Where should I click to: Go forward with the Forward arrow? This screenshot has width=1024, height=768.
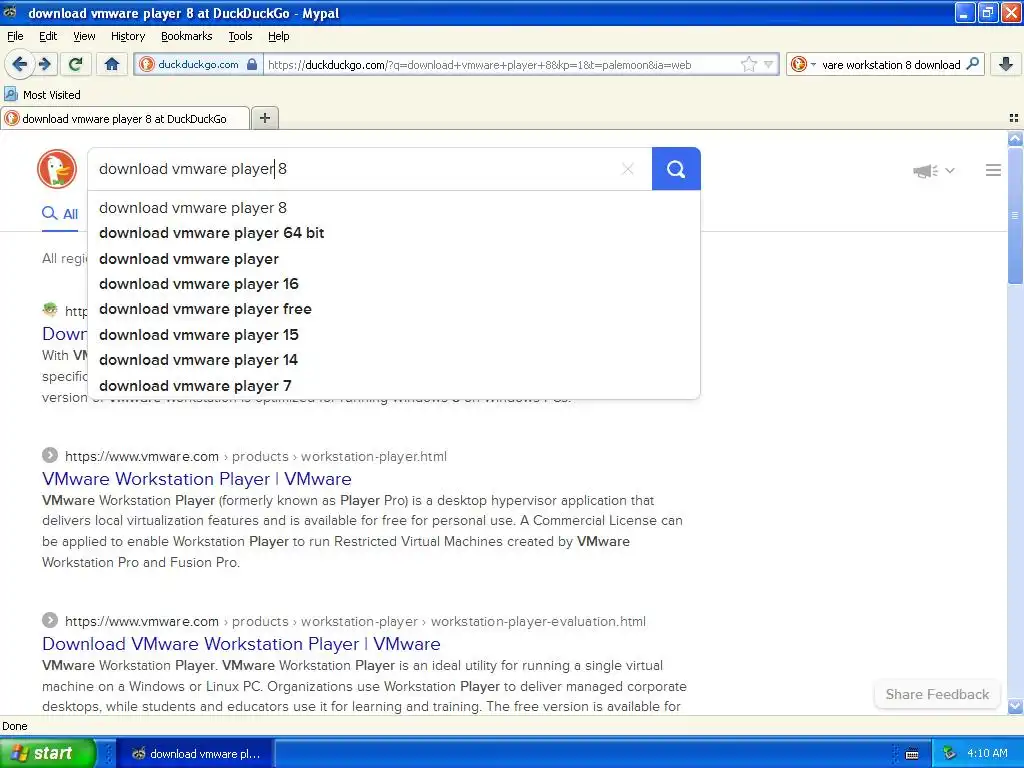coord(45,64)
